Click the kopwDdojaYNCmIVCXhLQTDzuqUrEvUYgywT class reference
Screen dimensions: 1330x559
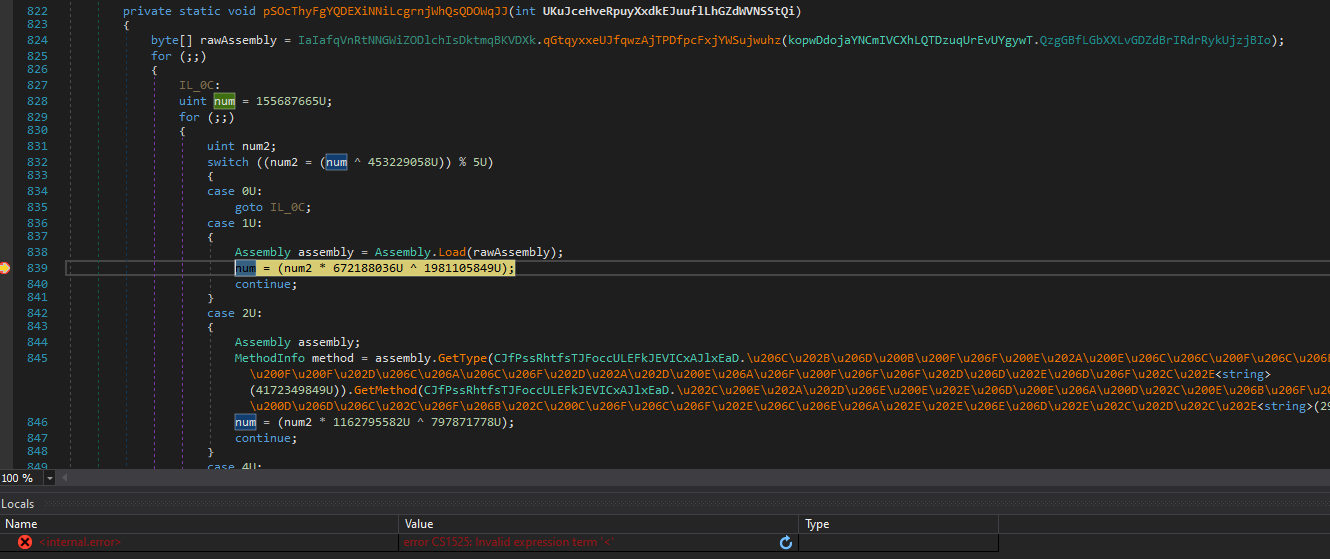pos(912,40)
